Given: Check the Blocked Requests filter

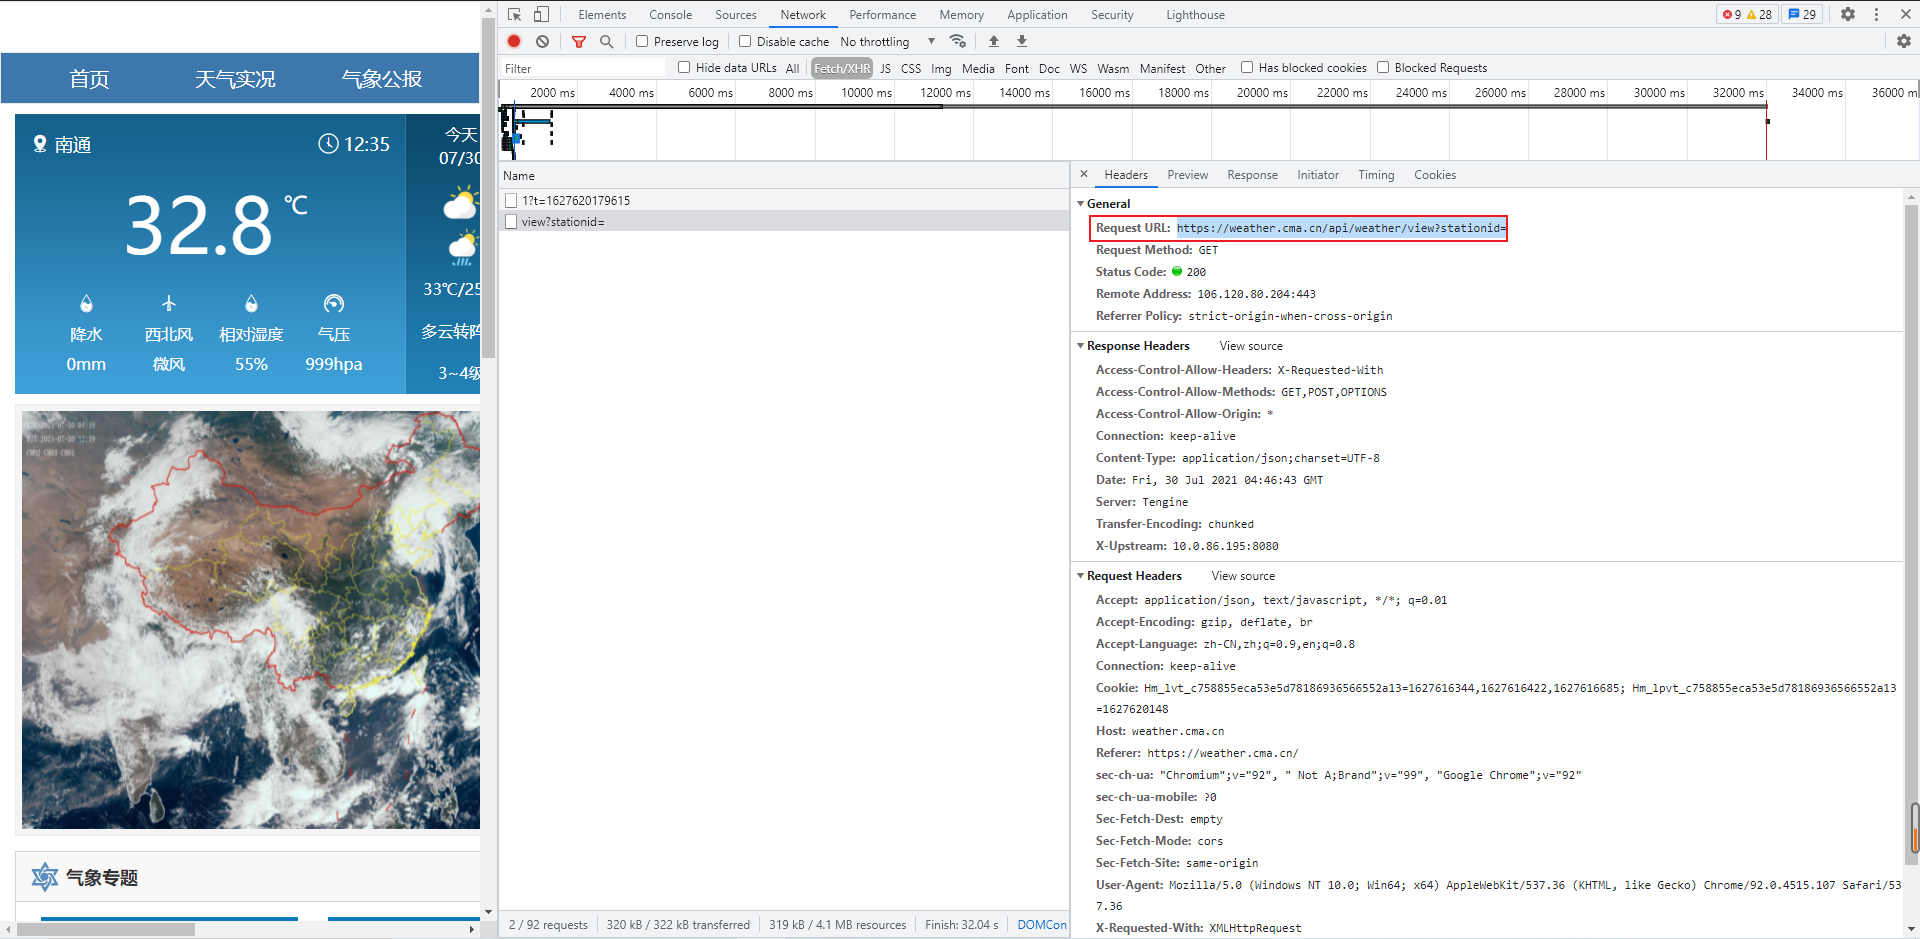Looking at the screenshot, I should [x=1383, y=67].
